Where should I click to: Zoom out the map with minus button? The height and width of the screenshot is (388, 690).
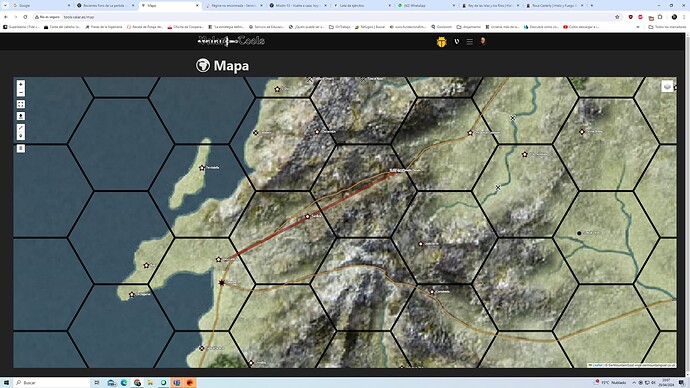coord(21,92)
